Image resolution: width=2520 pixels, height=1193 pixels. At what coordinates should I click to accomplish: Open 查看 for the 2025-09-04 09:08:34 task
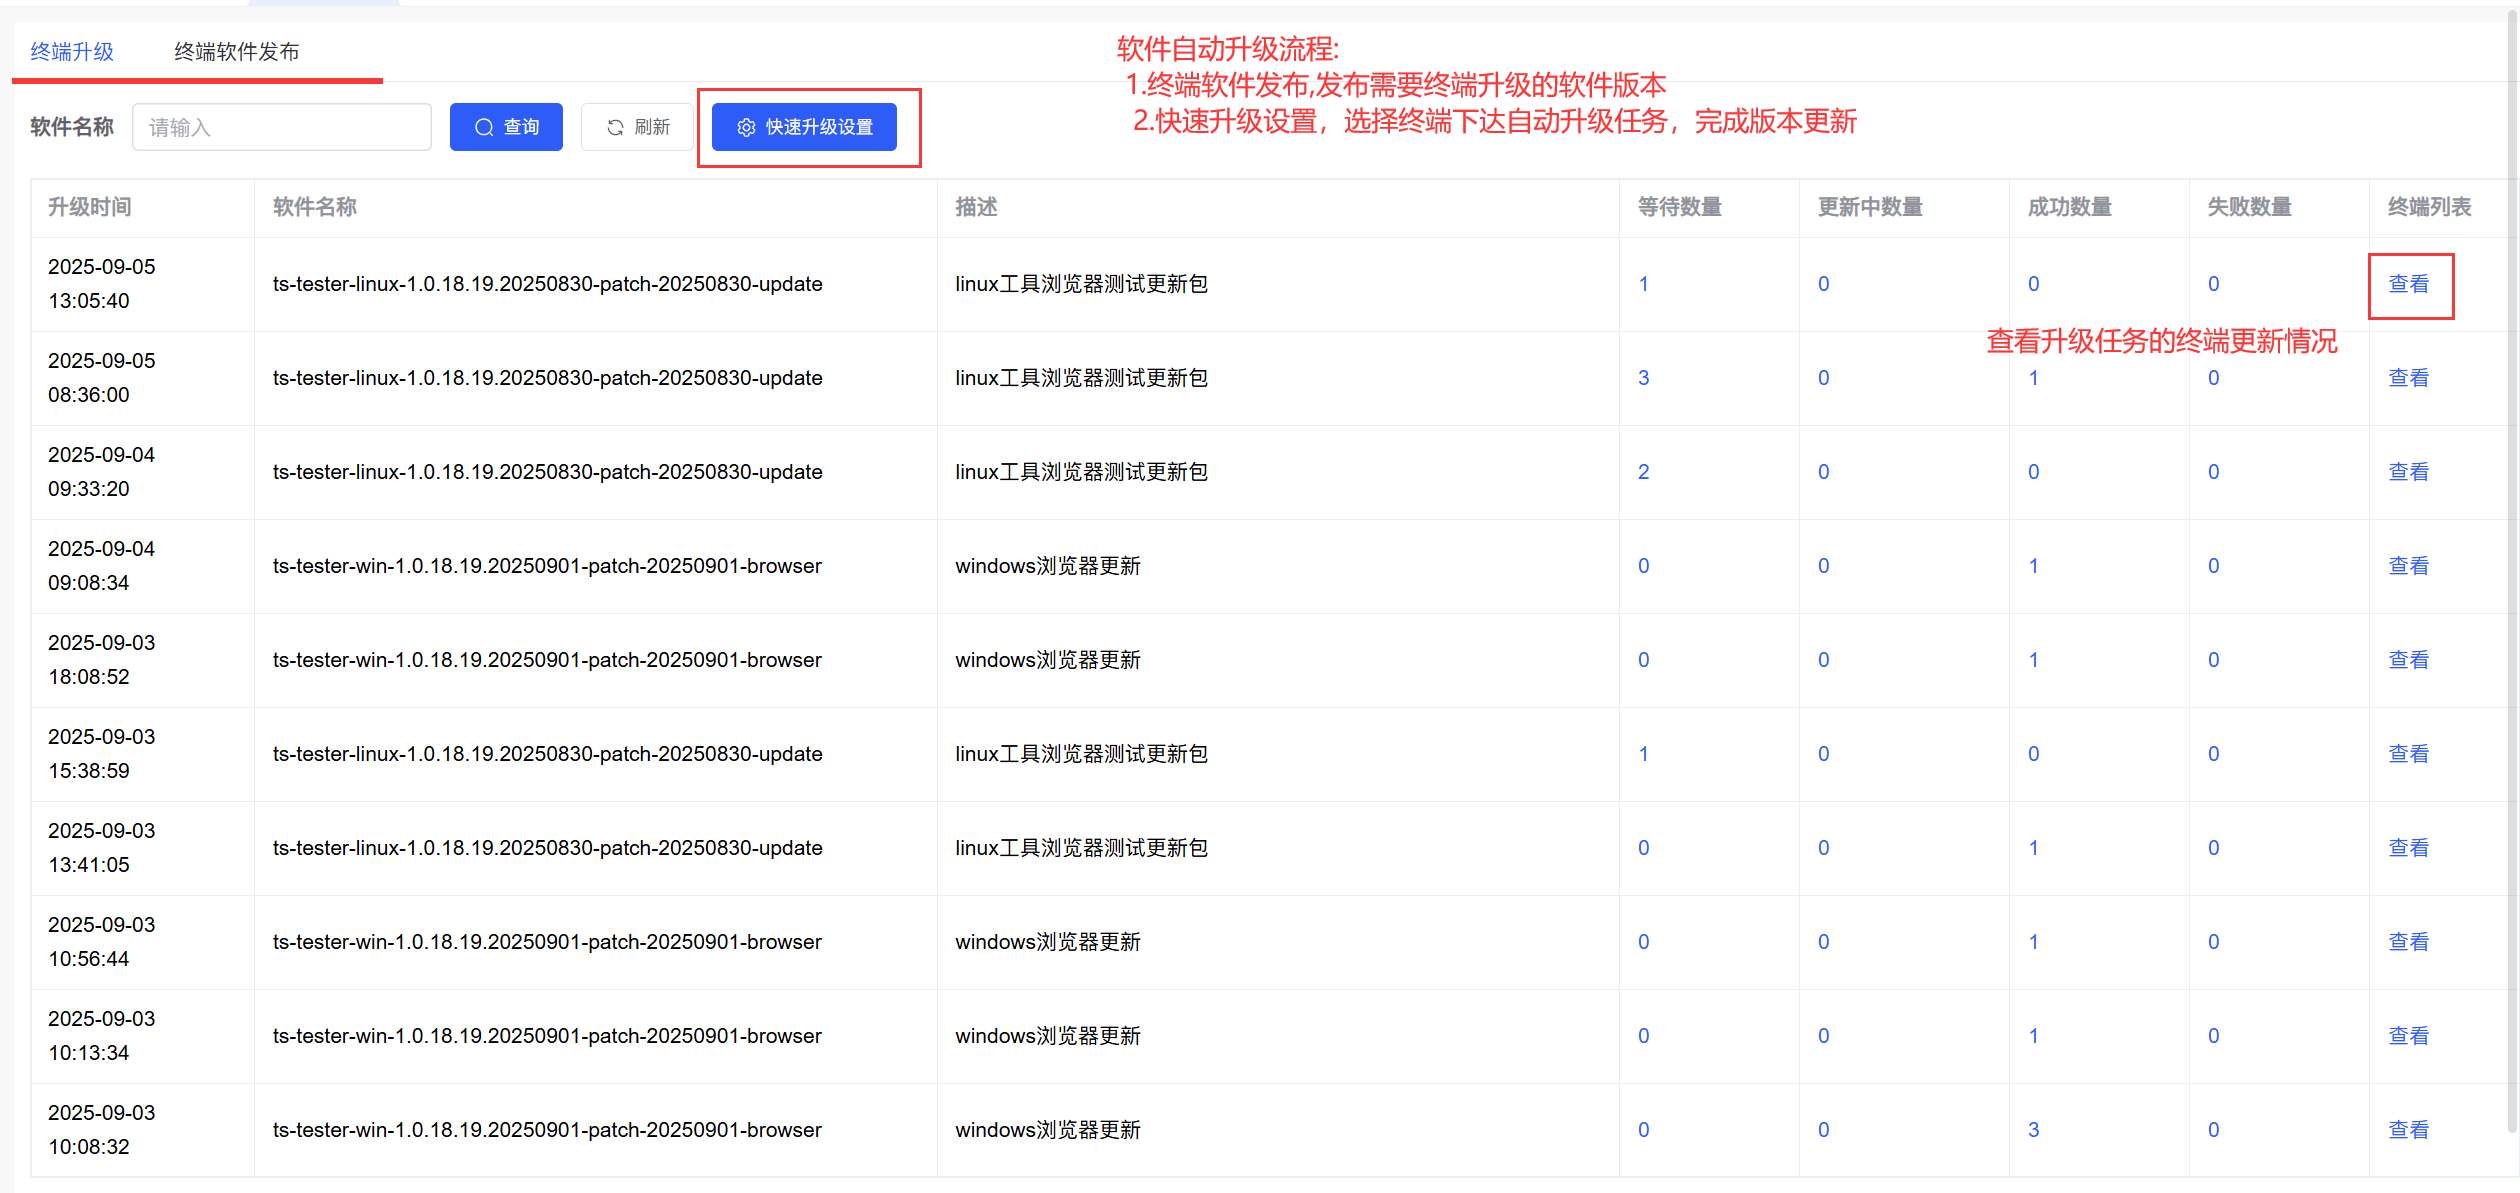click(2408, 566)
